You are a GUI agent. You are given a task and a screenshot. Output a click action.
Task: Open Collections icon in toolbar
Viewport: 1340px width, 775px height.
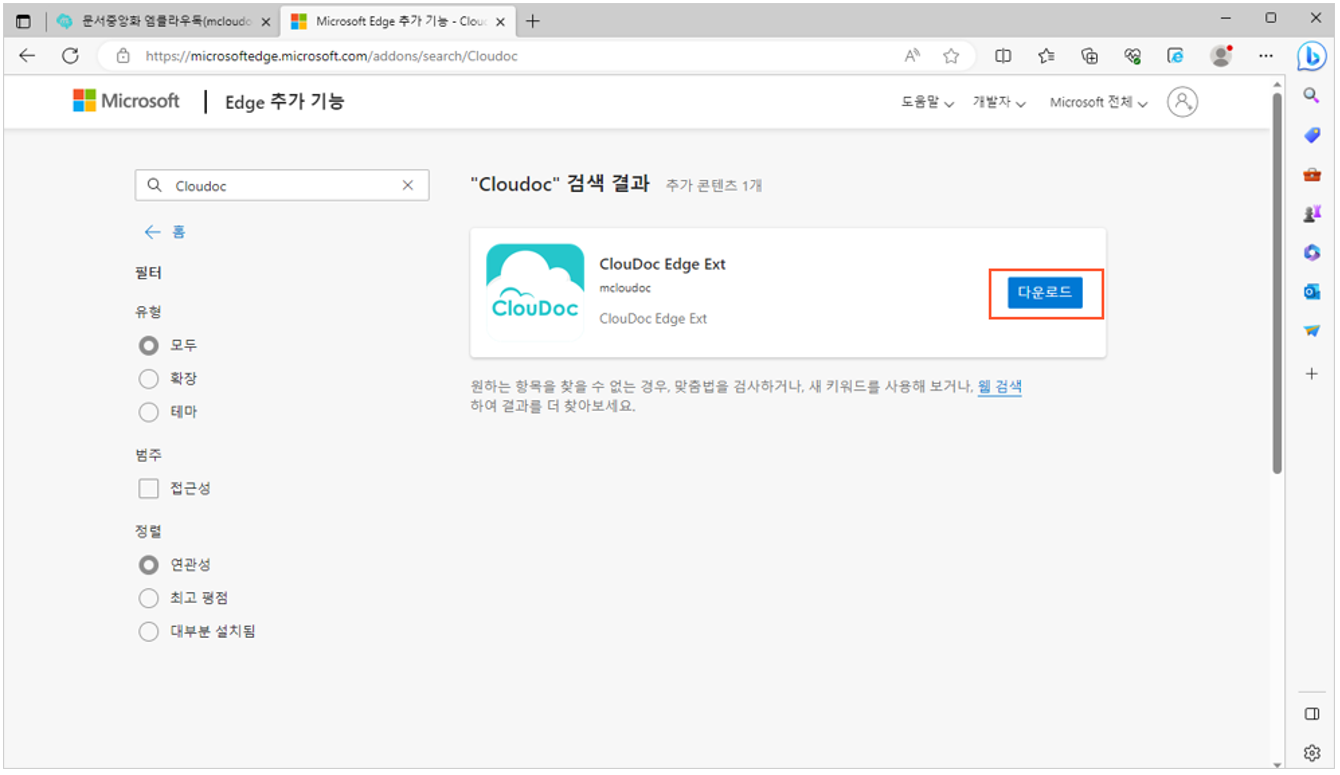1090,56
